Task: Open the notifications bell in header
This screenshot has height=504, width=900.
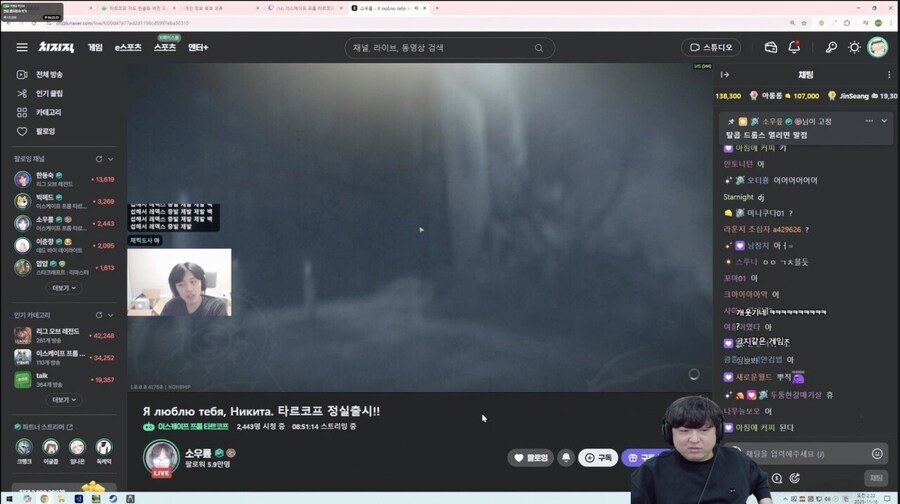Action: (x=794, y=47)
